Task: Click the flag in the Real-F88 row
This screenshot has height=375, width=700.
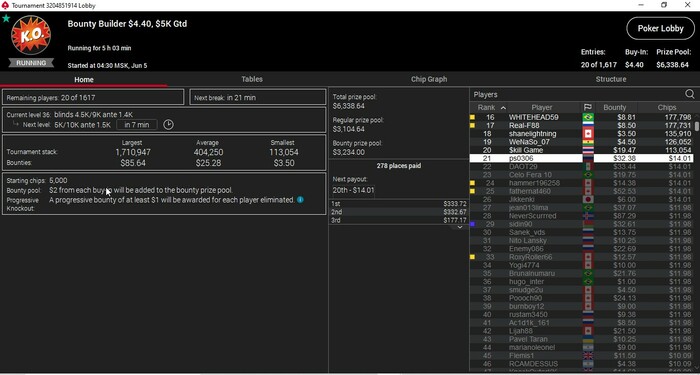Action: pos(588,125)
